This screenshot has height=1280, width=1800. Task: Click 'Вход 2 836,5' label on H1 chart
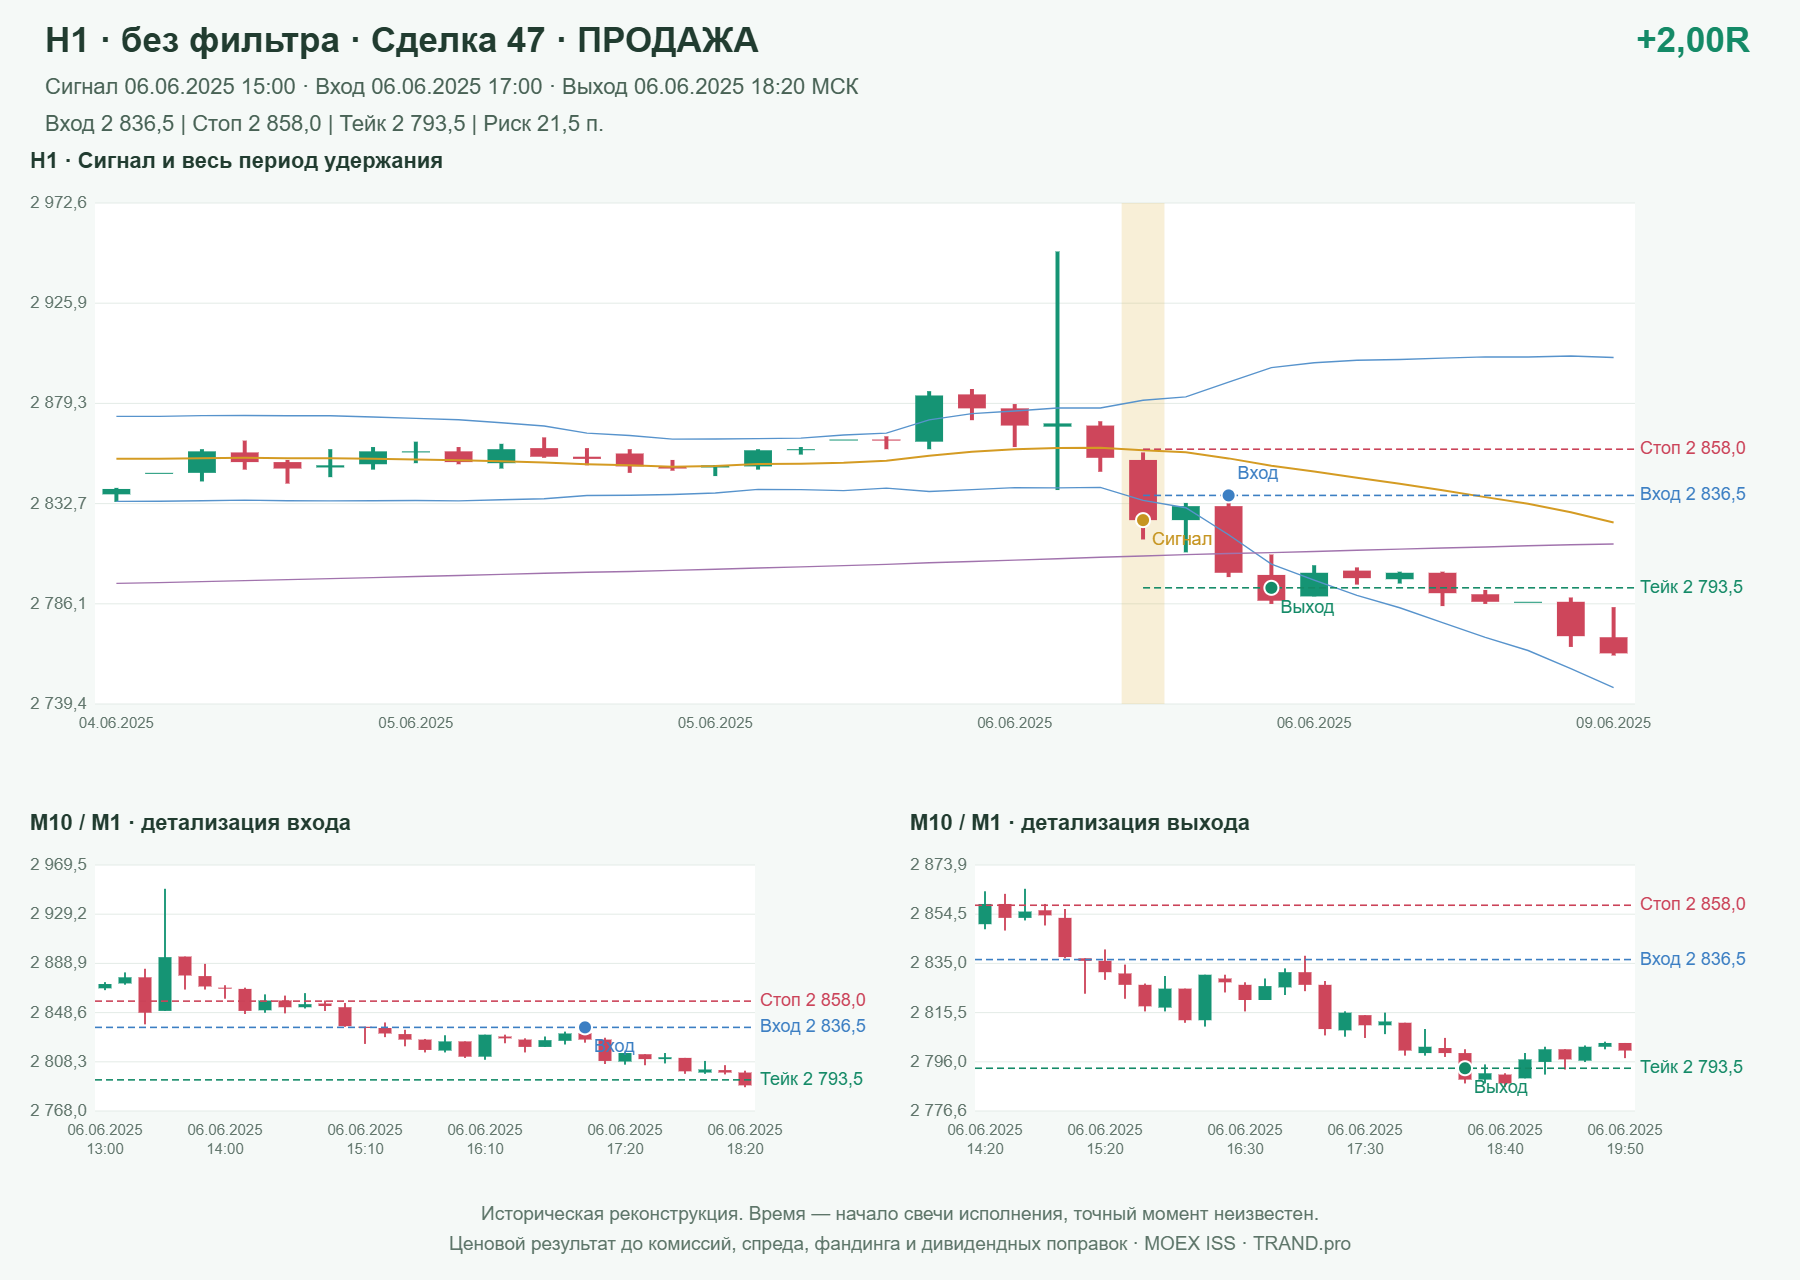click(1692, 494)
